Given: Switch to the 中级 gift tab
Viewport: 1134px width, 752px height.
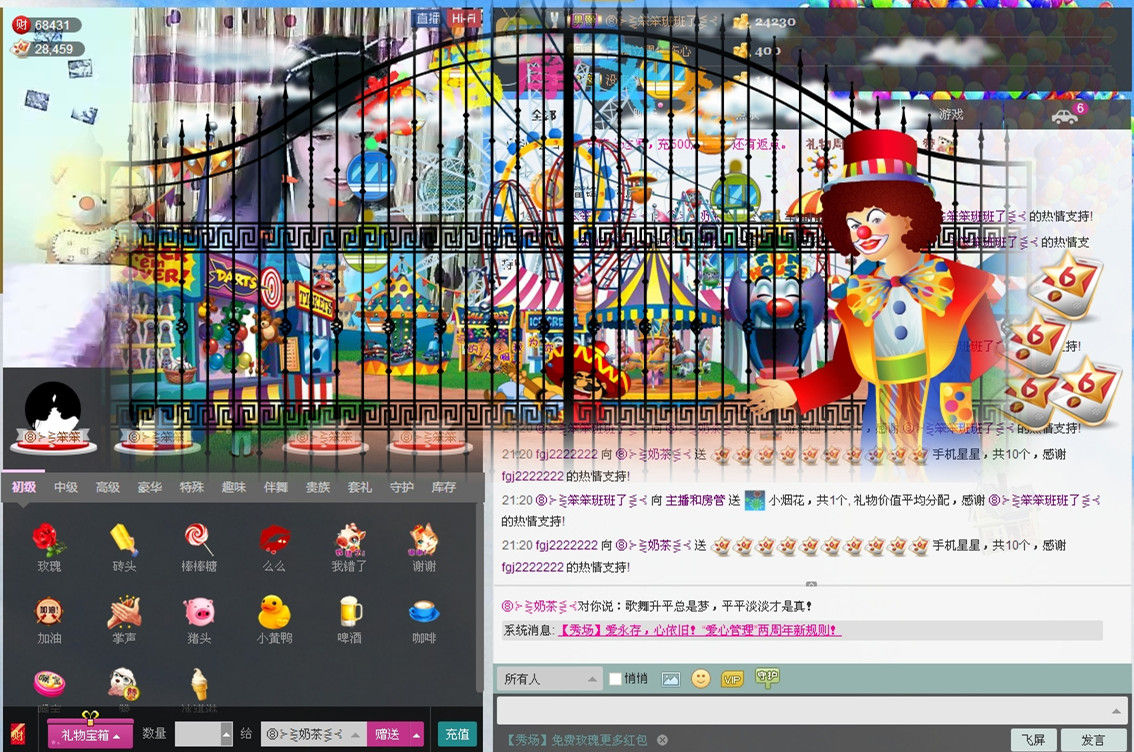Looking at the screenshot, I should tap(66, 487).
